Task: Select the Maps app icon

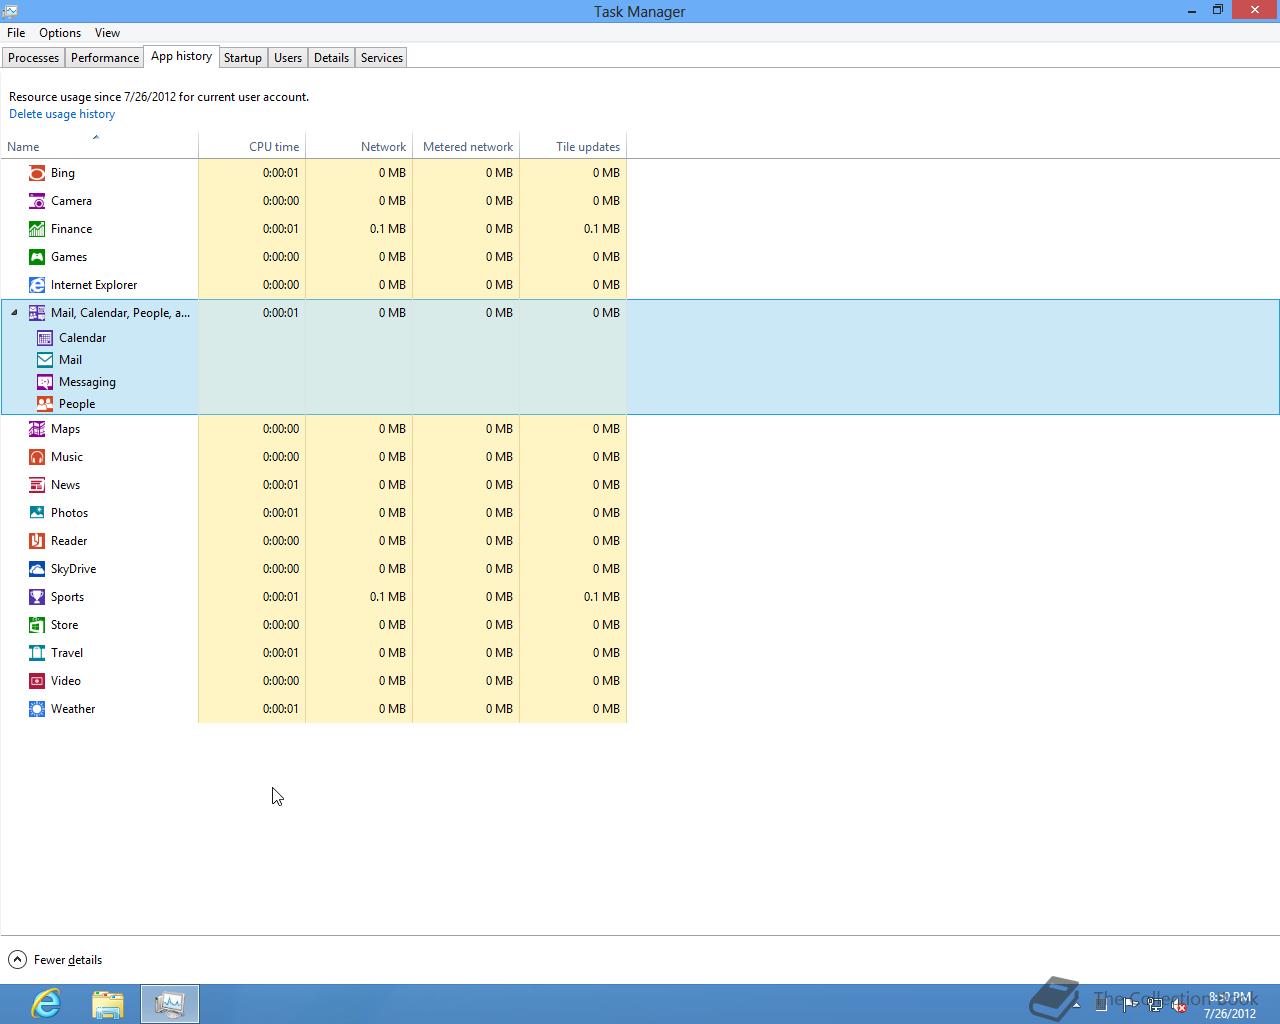Action: tap(37, 429)
